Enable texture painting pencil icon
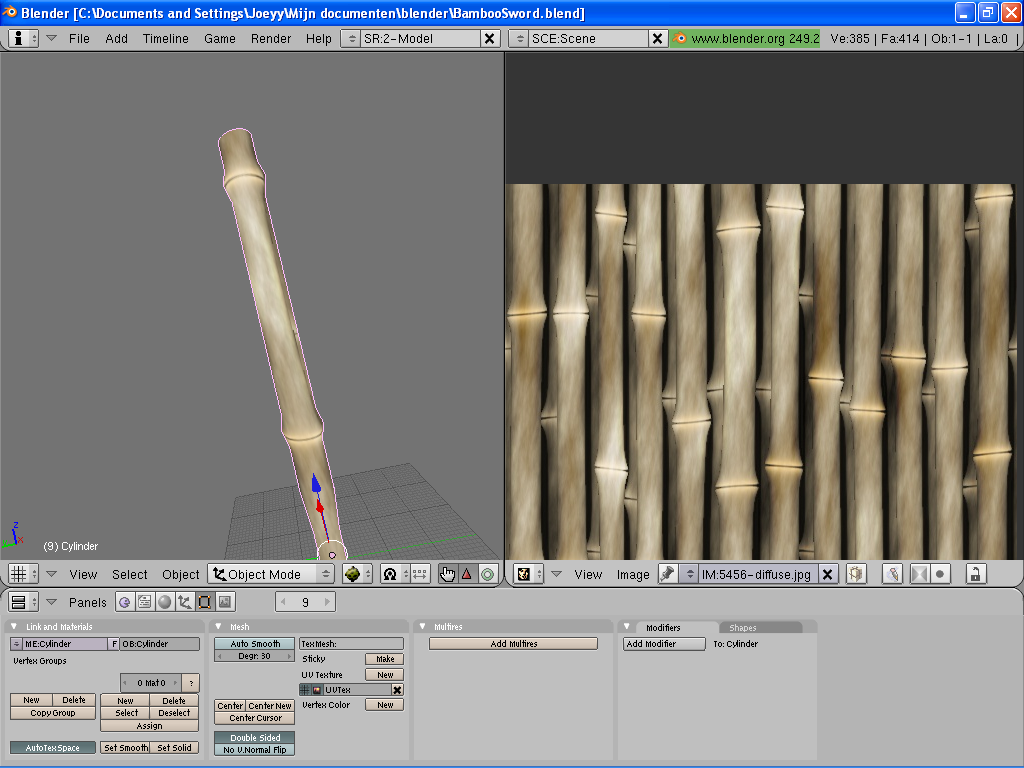This screenshot has width=1024, height=768. pos(893,574)
